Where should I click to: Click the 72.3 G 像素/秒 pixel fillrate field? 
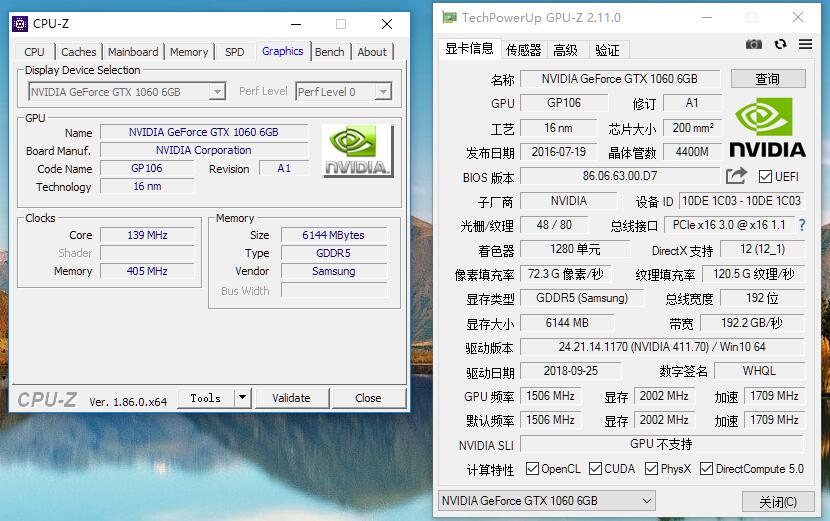click(565, 274)
